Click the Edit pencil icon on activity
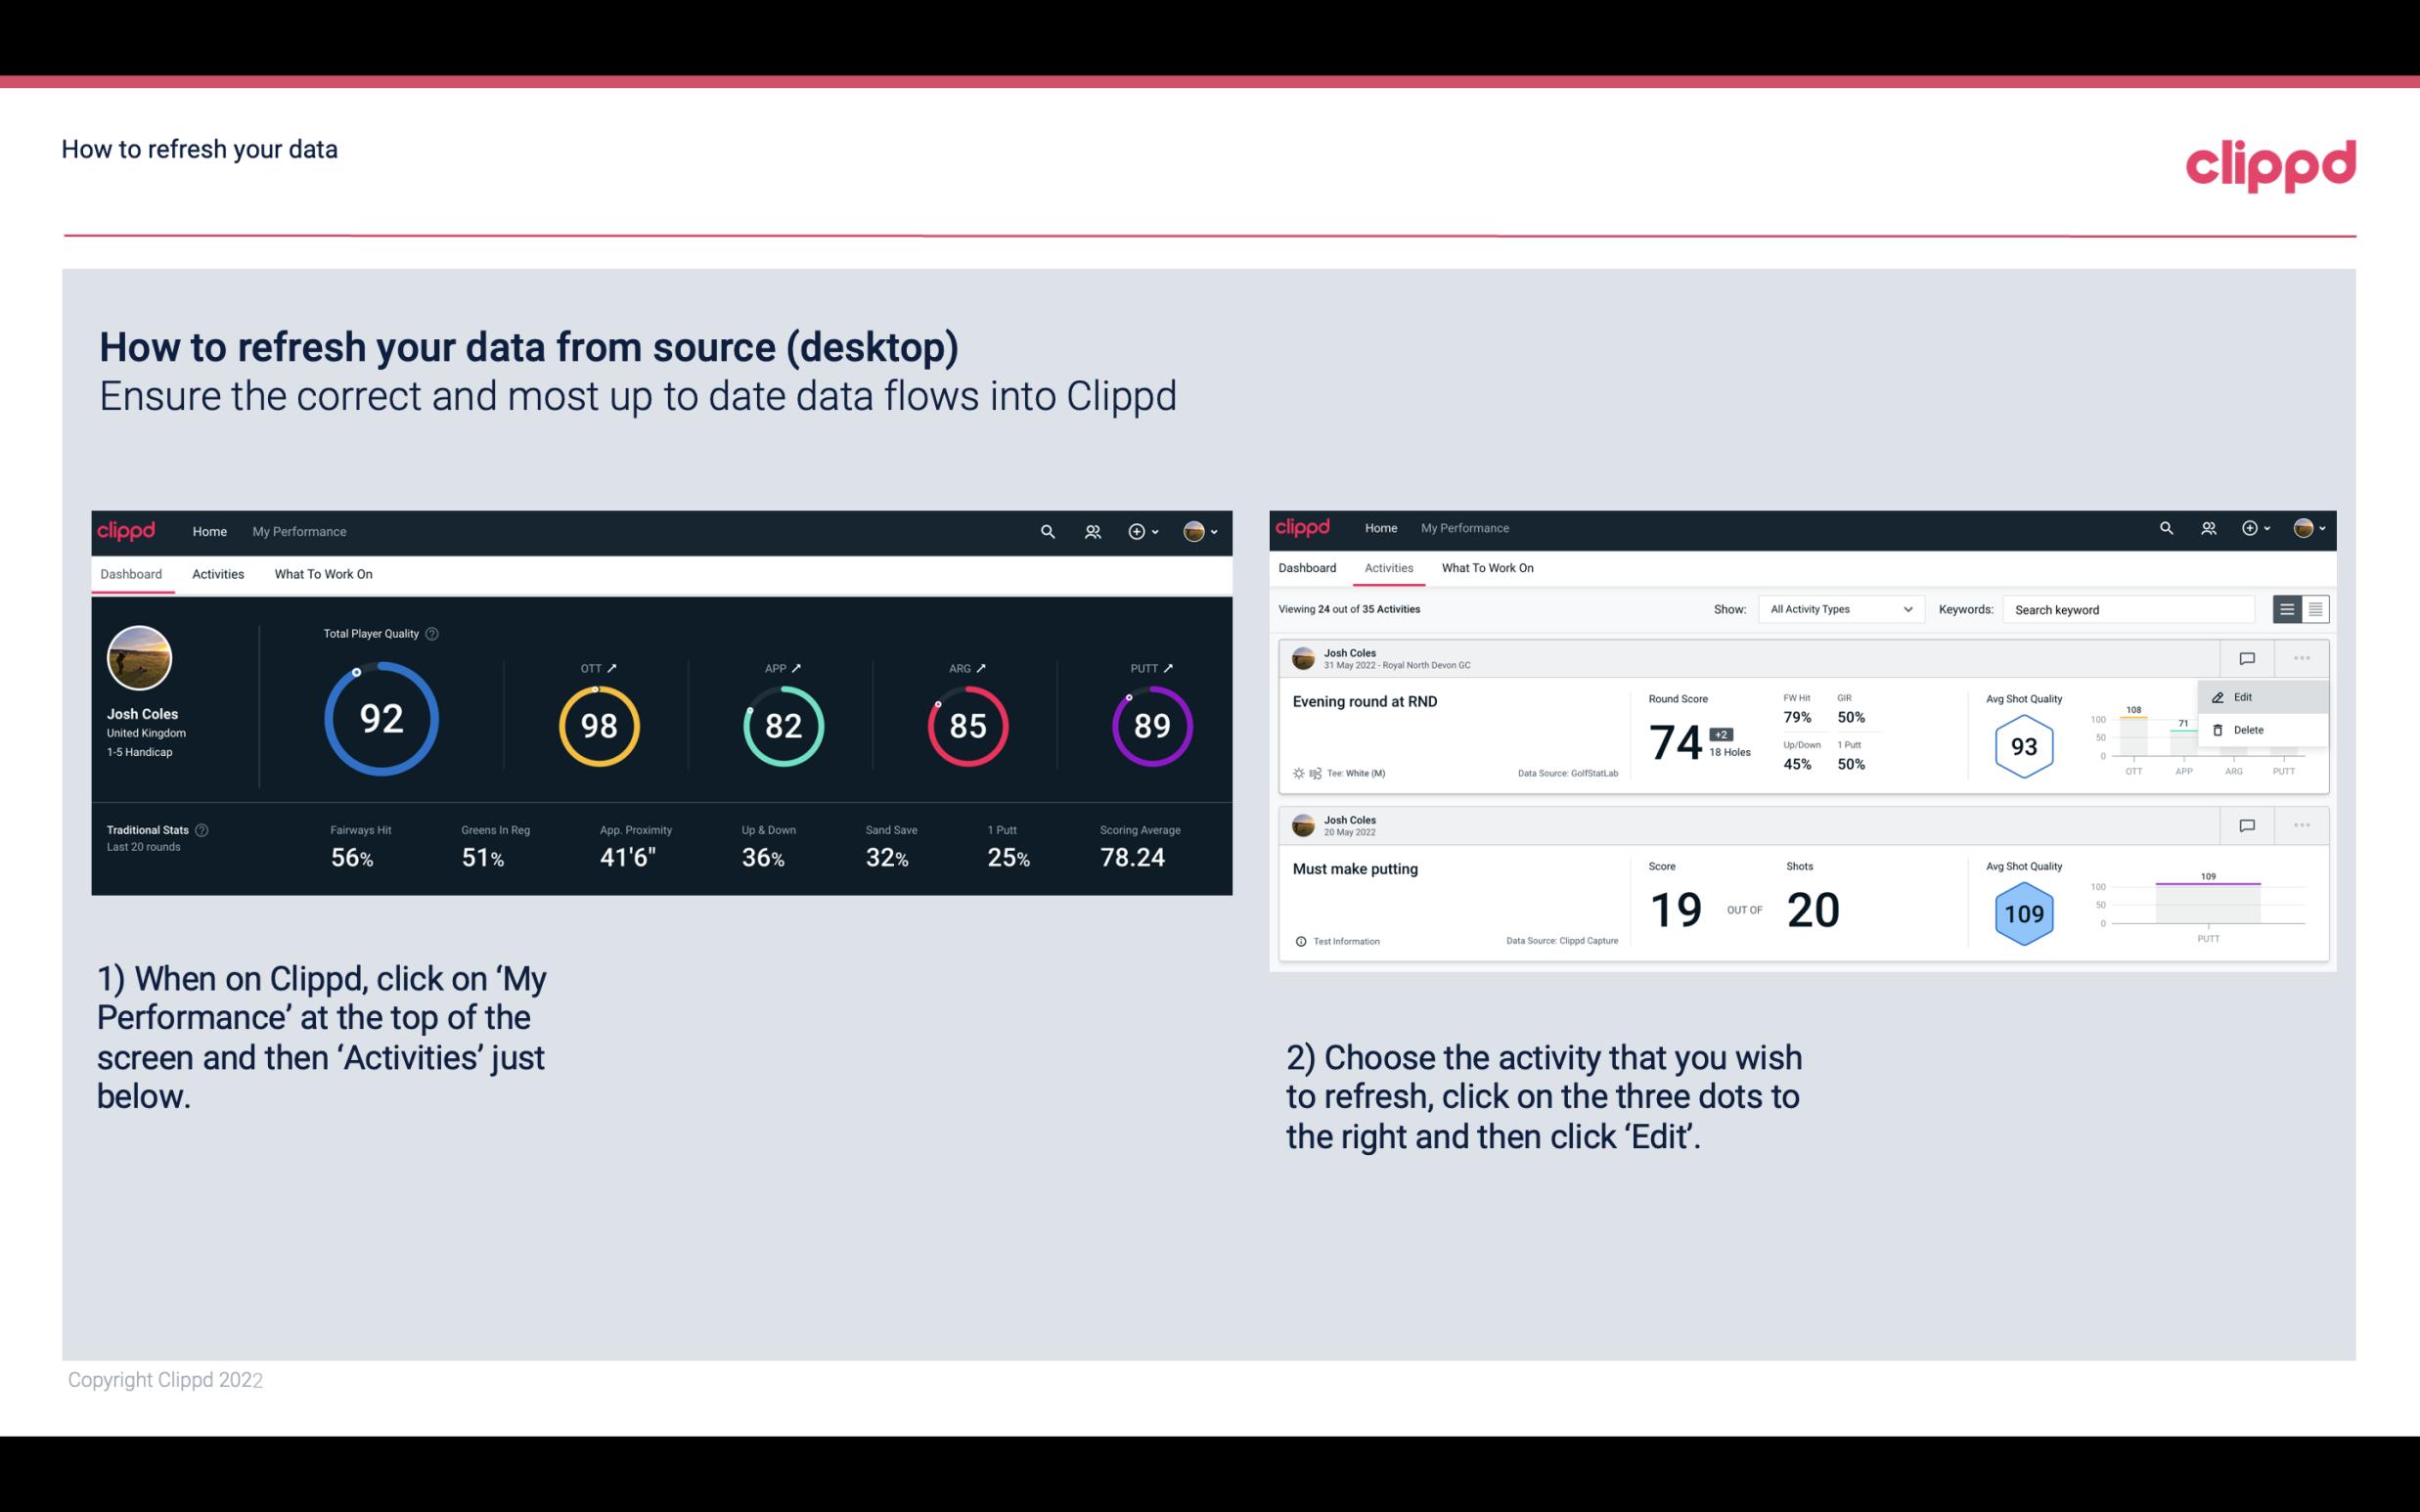 click(x=2218, y=696)
